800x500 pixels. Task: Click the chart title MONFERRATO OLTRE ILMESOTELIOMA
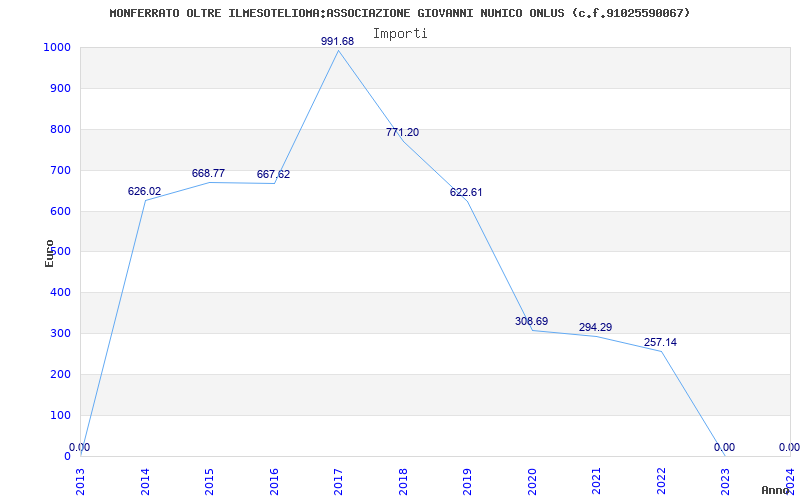point(399,13)
